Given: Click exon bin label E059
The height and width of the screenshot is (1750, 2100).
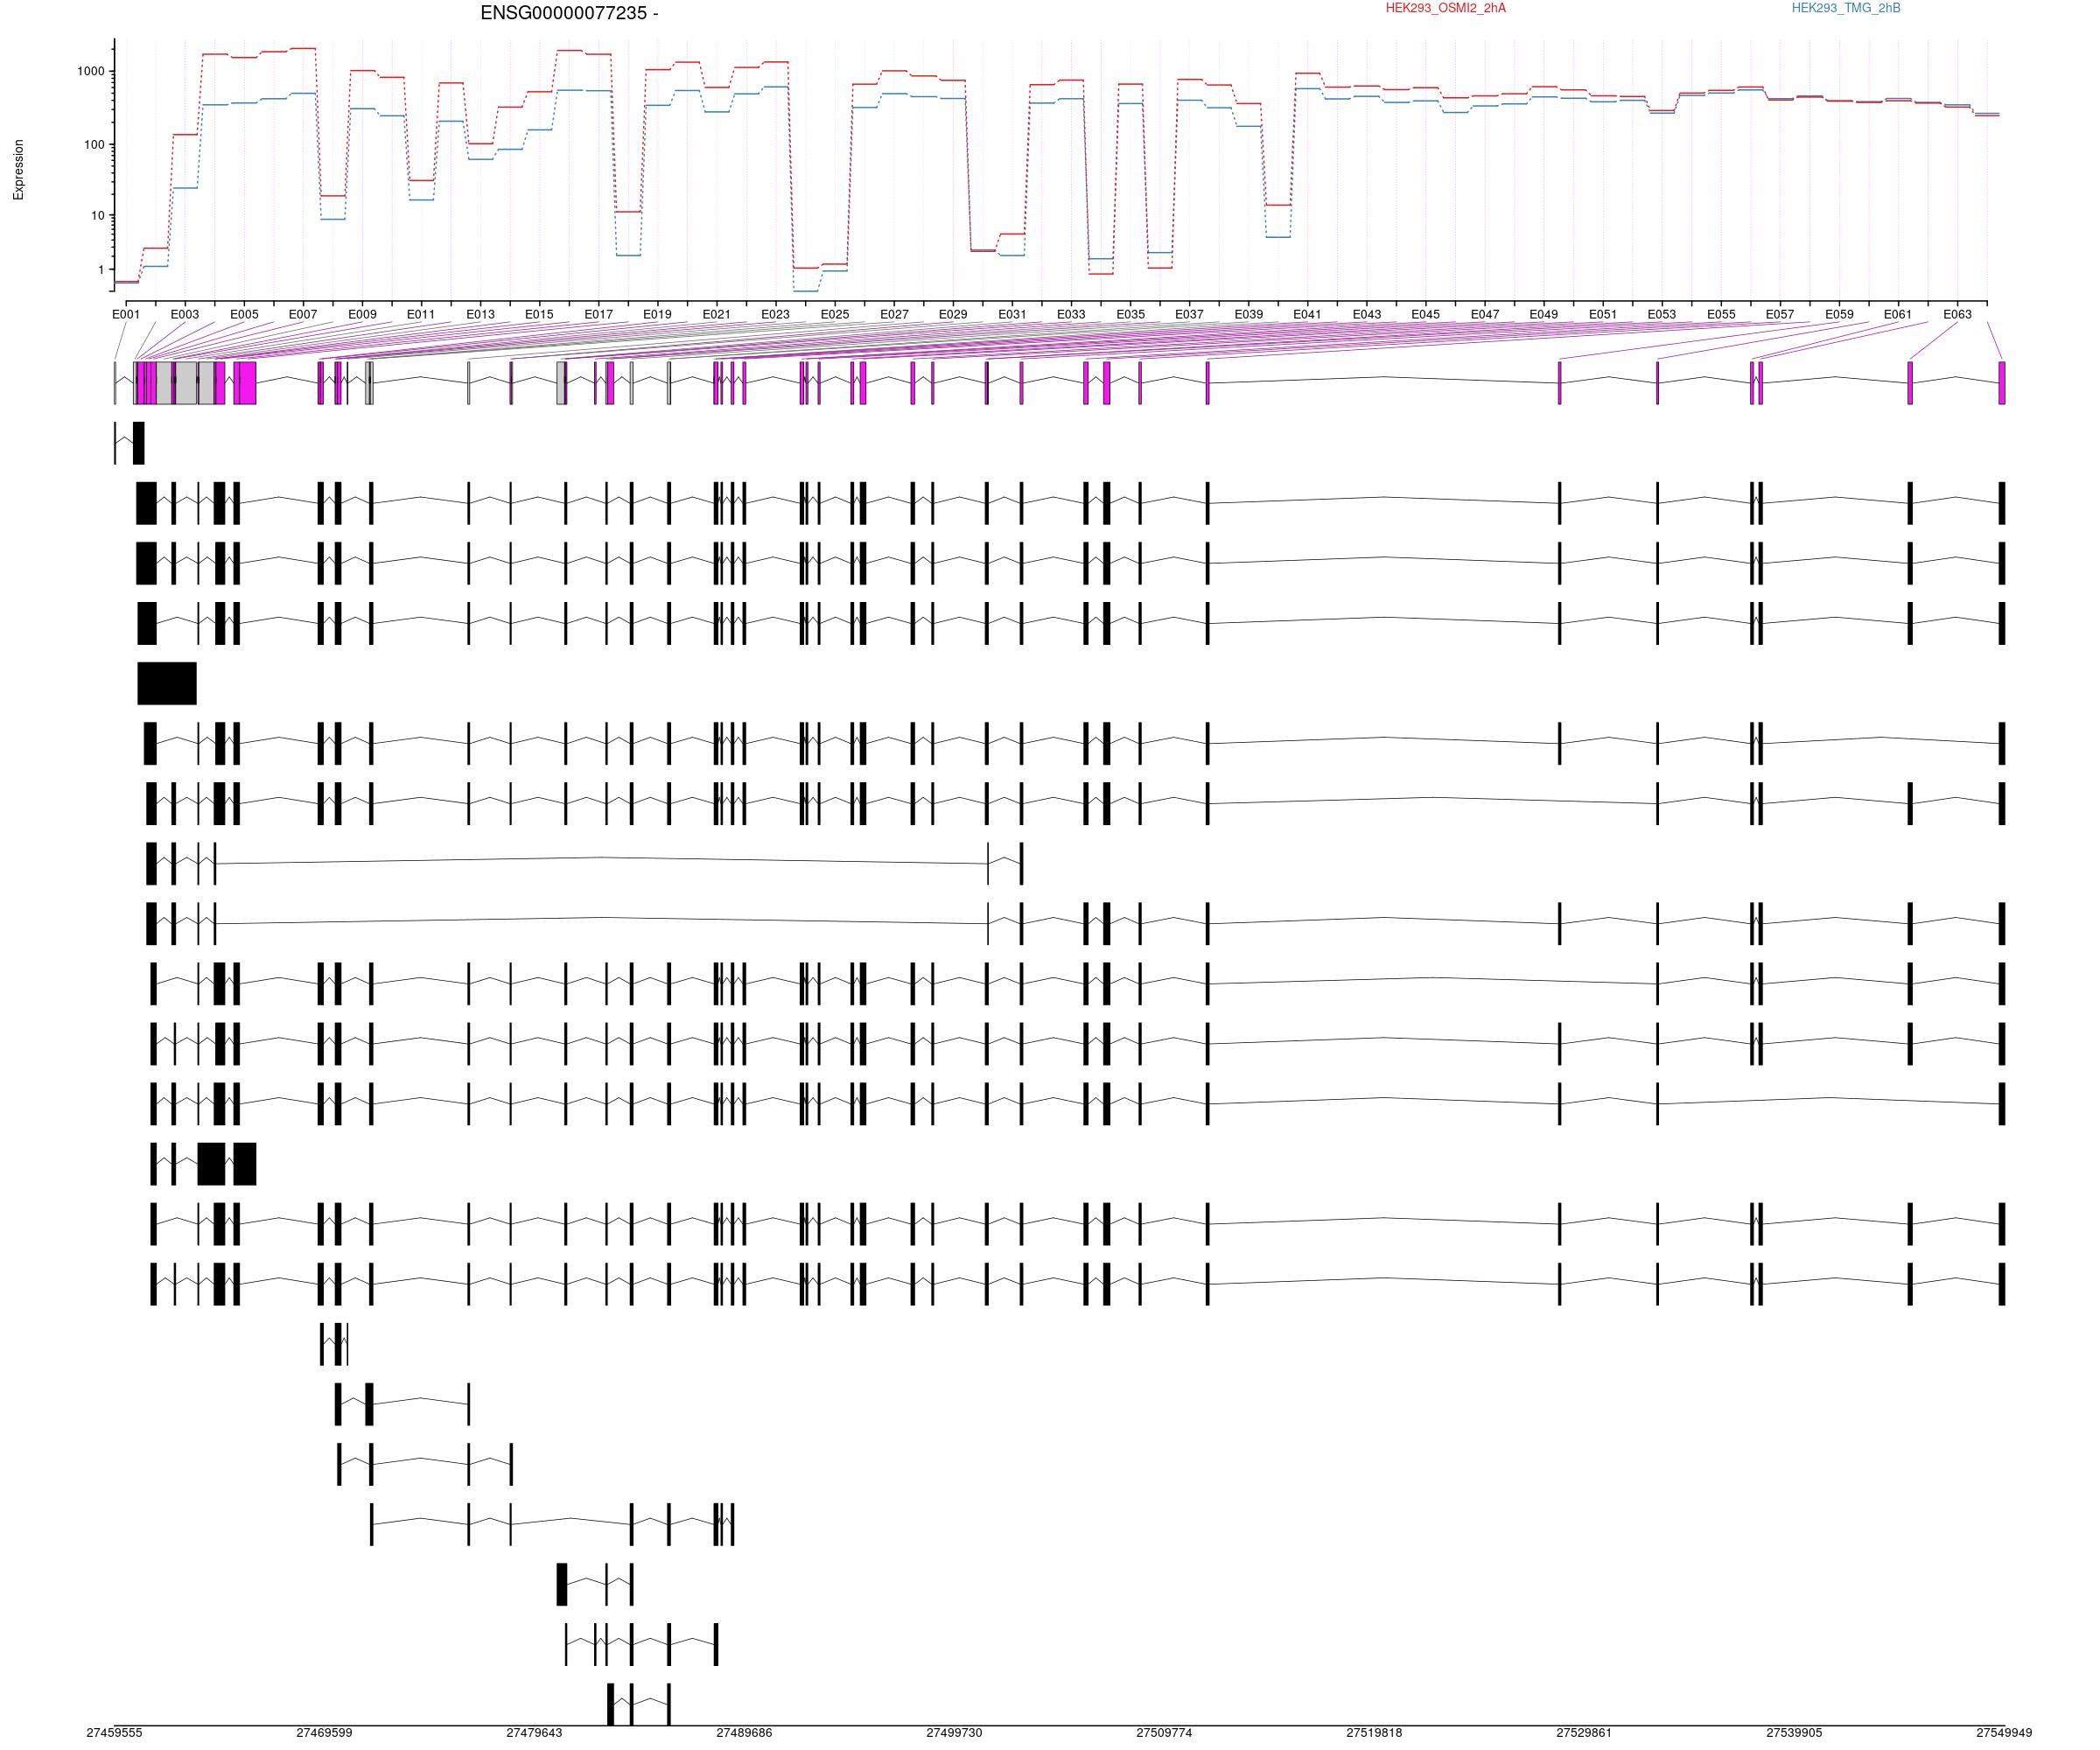Looking at the screenshot, I should coord(1839,314).
